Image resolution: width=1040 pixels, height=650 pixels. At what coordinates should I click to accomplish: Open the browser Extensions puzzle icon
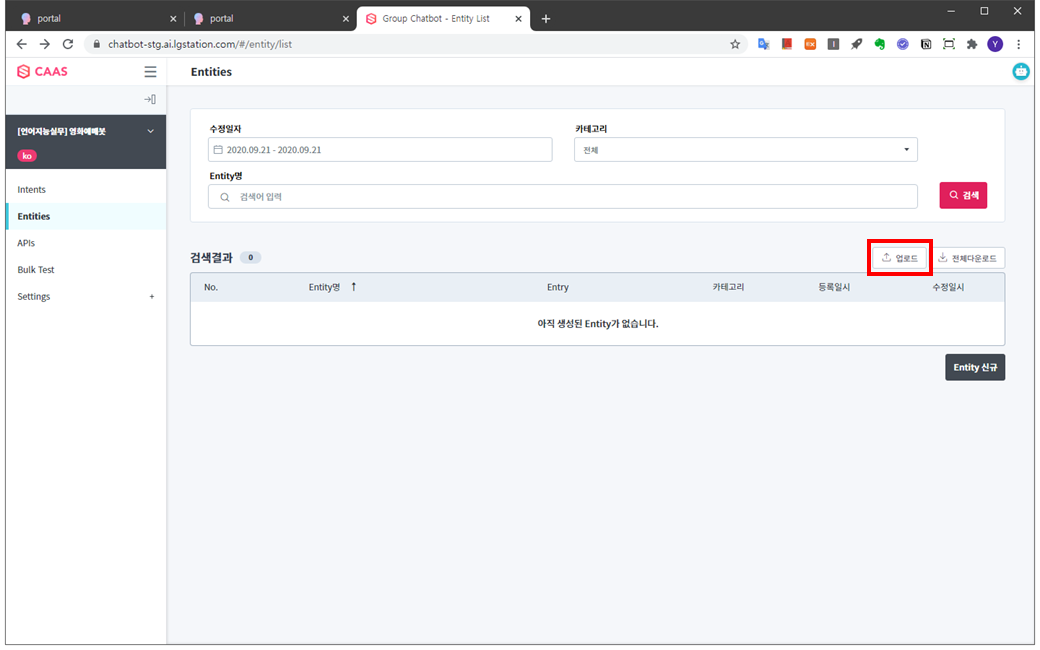click(971, 44)
